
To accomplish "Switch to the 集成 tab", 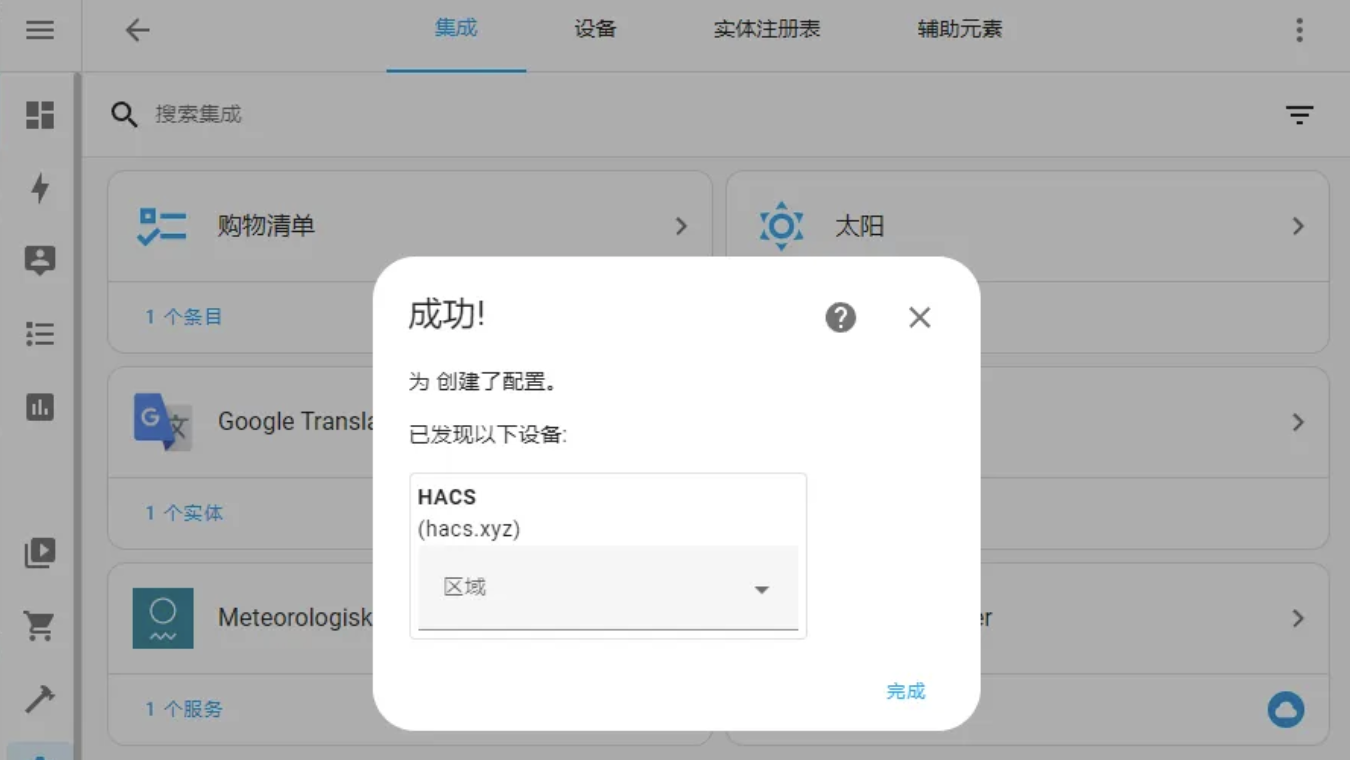I will click(x=456, y=29).
